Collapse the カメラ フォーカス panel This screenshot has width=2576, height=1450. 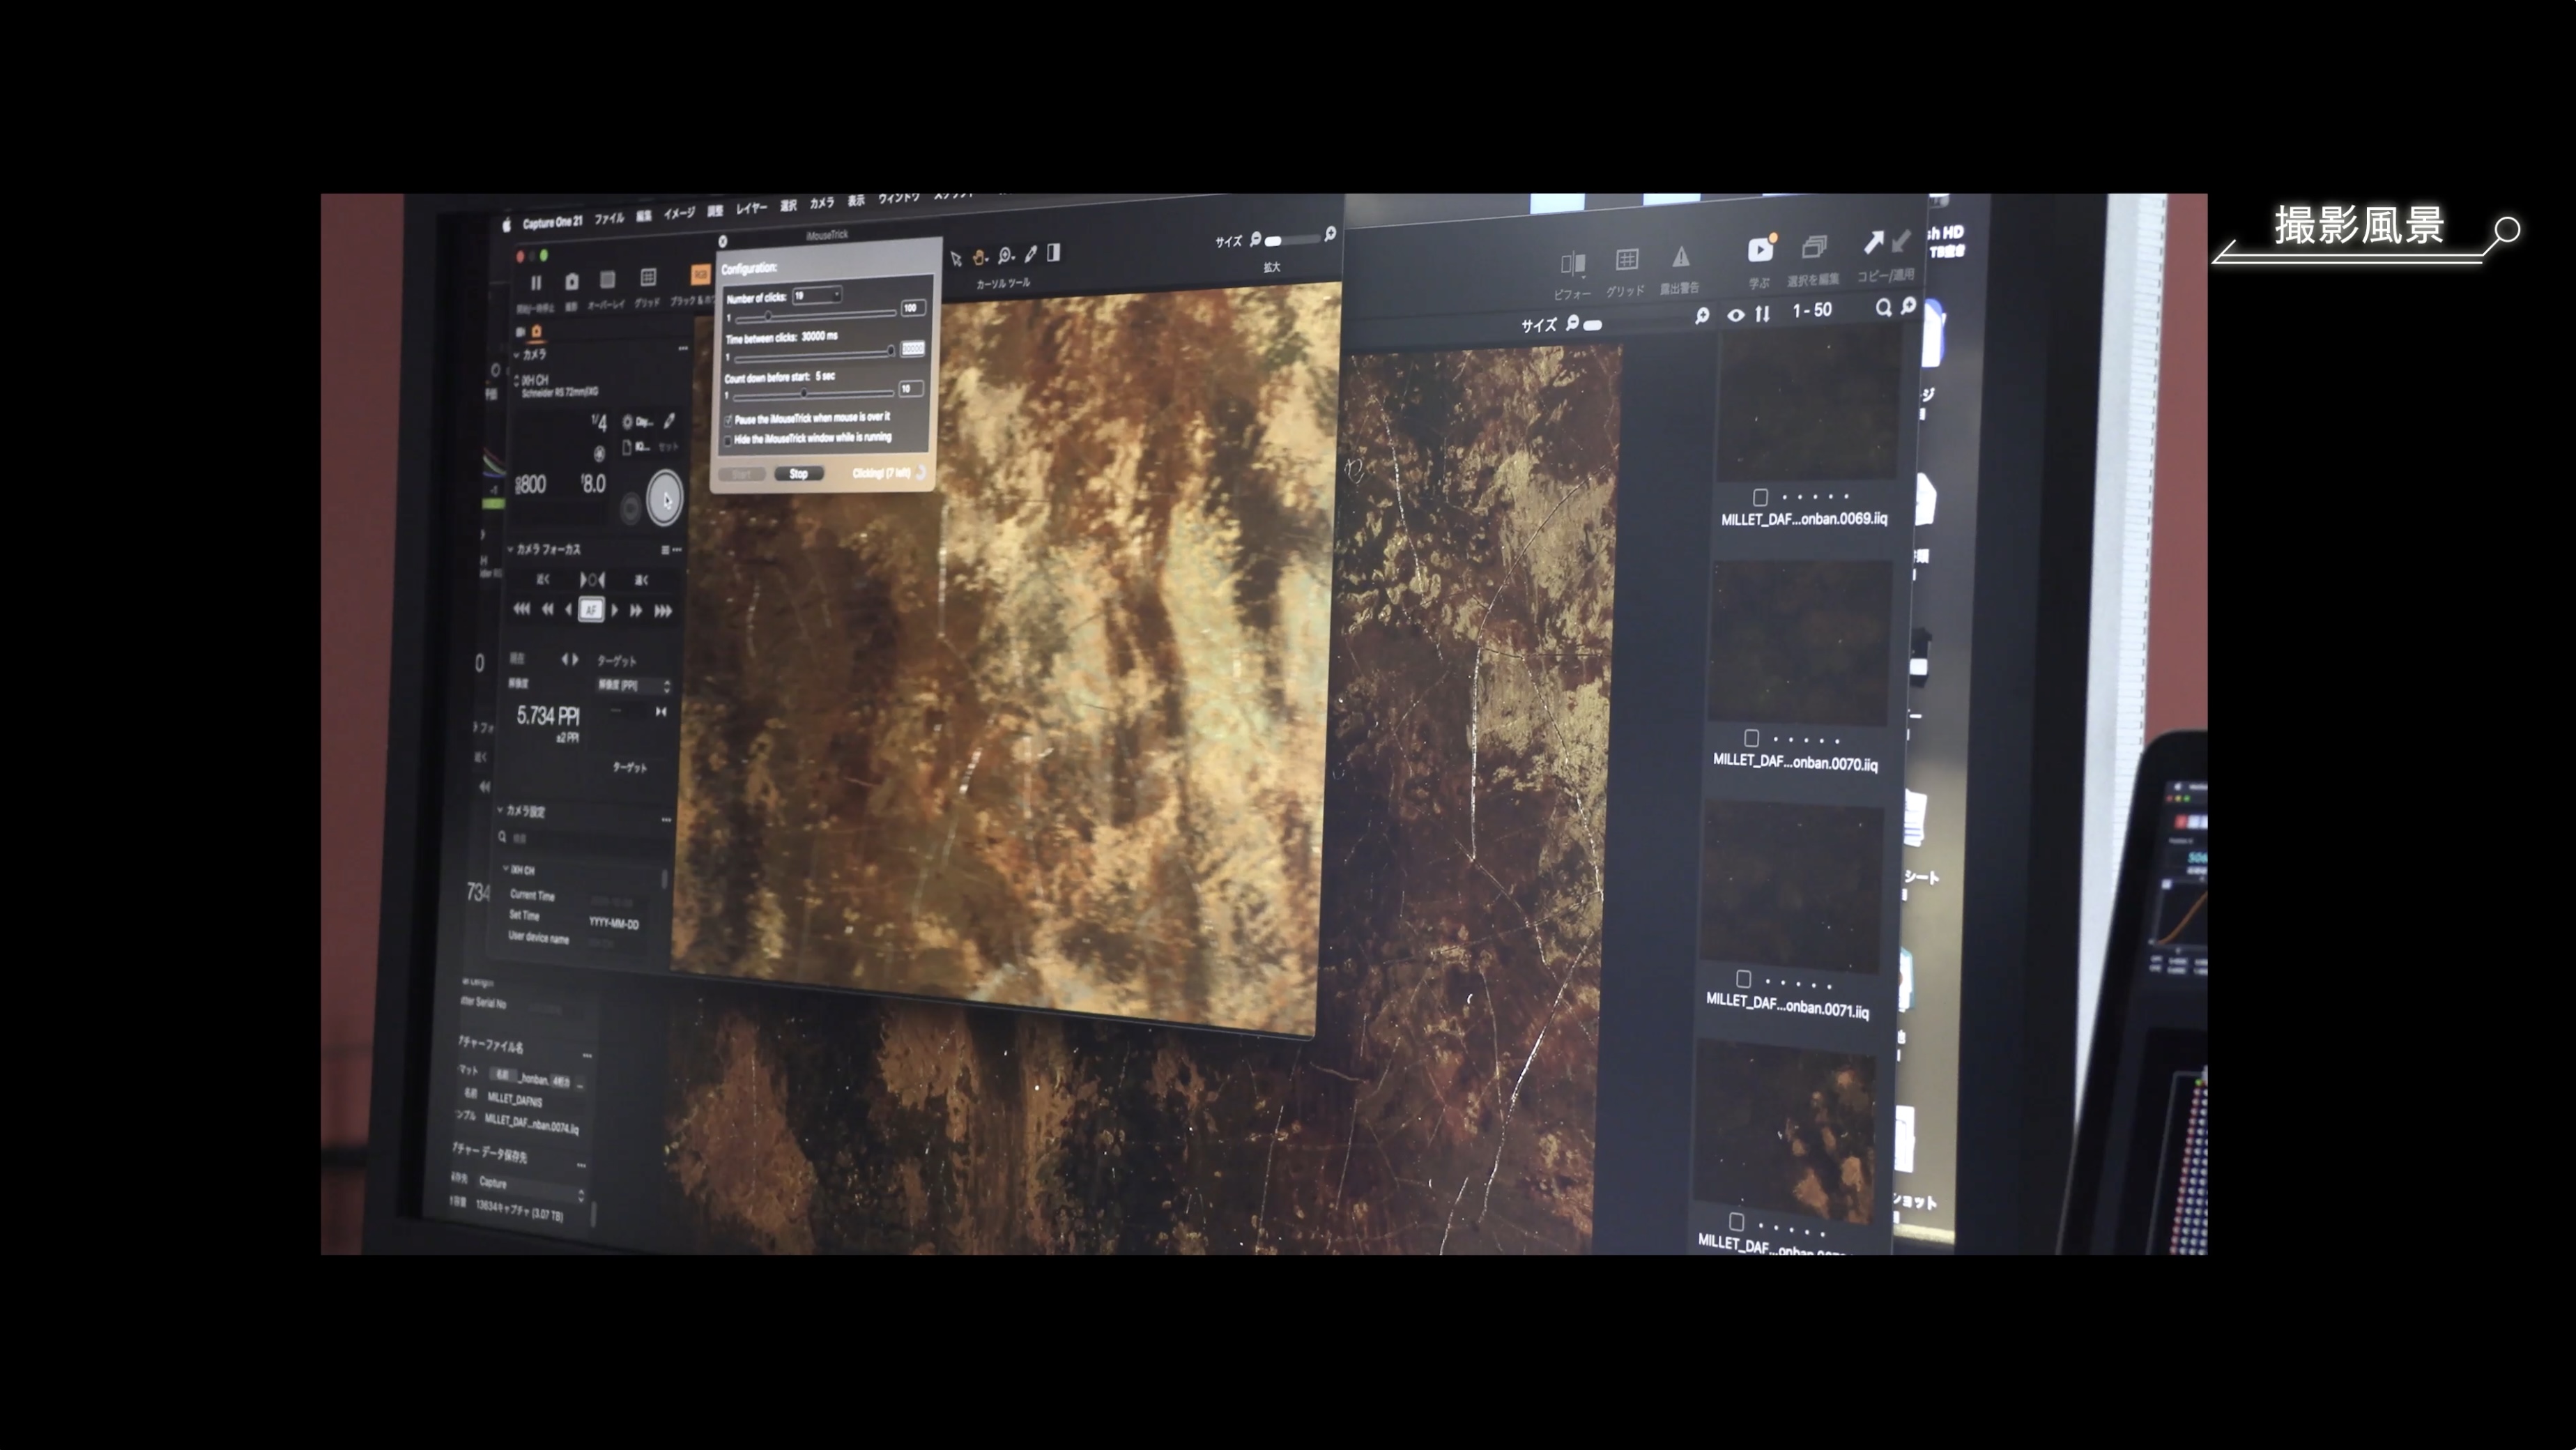click(510, 549)
